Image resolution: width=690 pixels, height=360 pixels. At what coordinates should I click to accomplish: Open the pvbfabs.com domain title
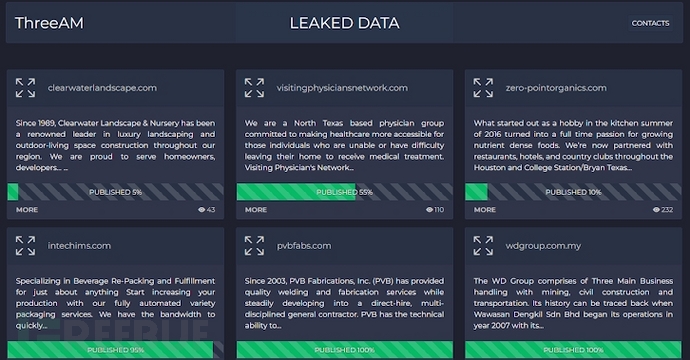(304, 246)
